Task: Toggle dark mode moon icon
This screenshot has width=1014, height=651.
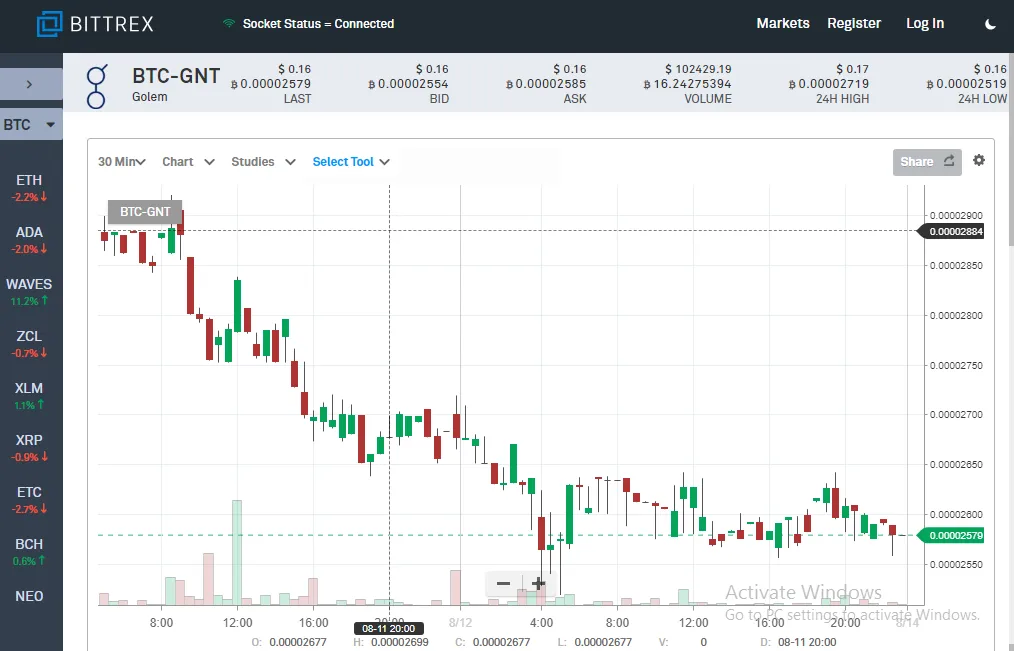Action: 990,24
